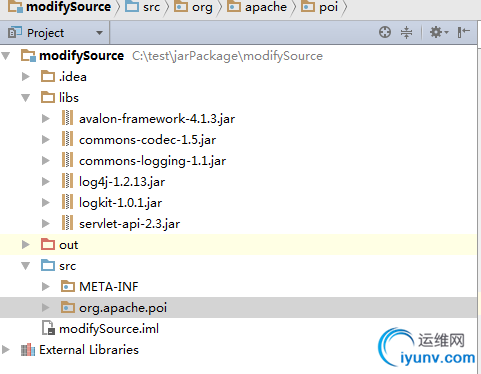This screenshot has height=374, width=481.
Task: Expand avalon-framework-4.1.3.jar
Action: [46, 119]
